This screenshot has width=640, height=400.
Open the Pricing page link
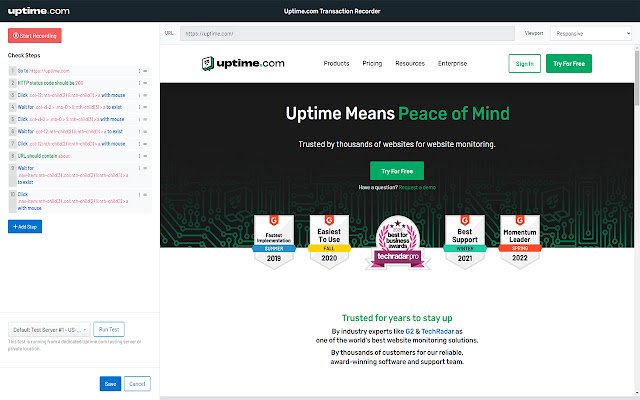pos(372,64)
